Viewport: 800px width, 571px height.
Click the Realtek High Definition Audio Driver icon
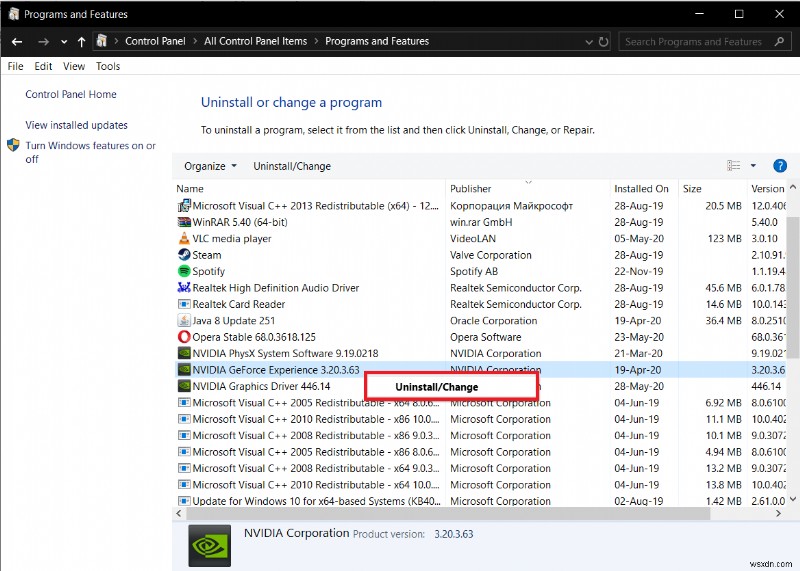tap(184, 287)
